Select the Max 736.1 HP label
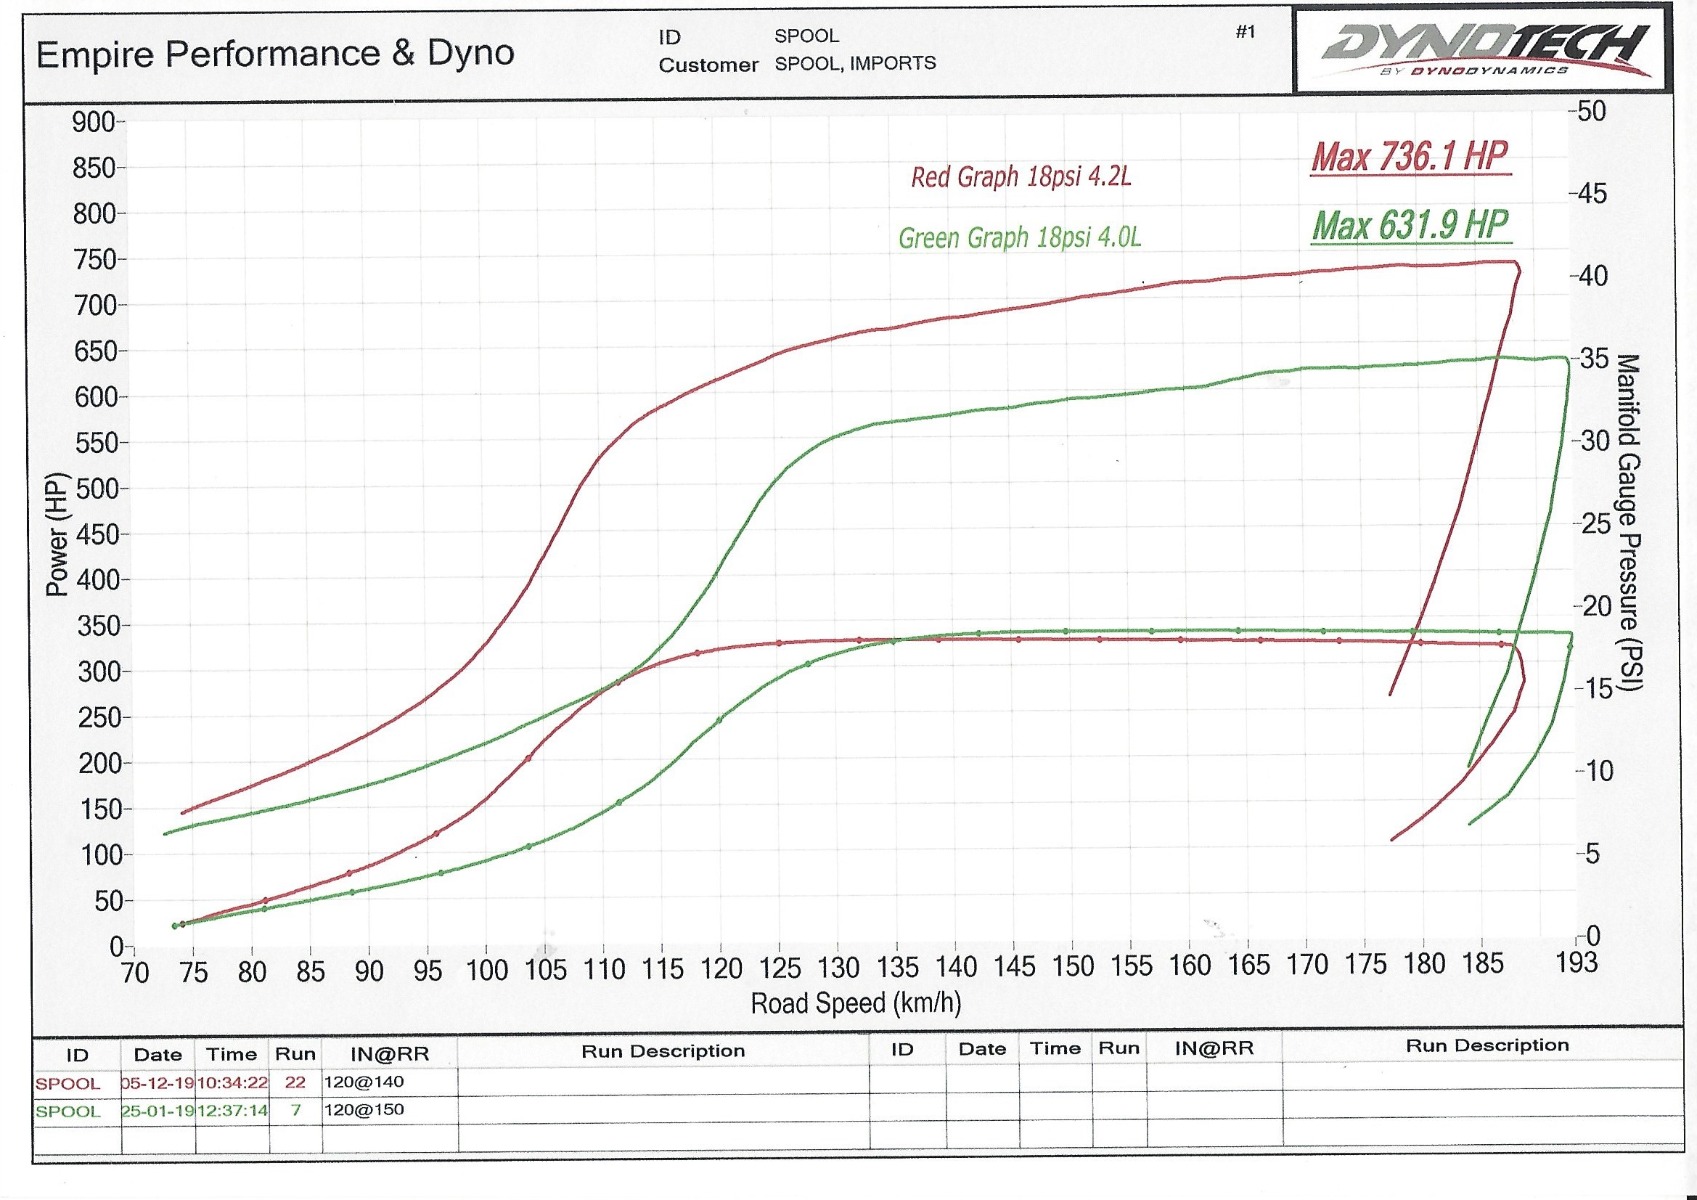Viewport: 1697px width, 1200px height. [1409, 157]
